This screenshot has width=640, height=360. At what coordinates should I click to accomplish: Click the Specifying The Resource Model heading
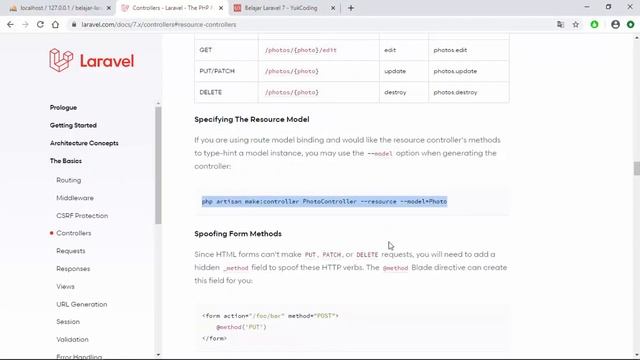pos(252,119)
